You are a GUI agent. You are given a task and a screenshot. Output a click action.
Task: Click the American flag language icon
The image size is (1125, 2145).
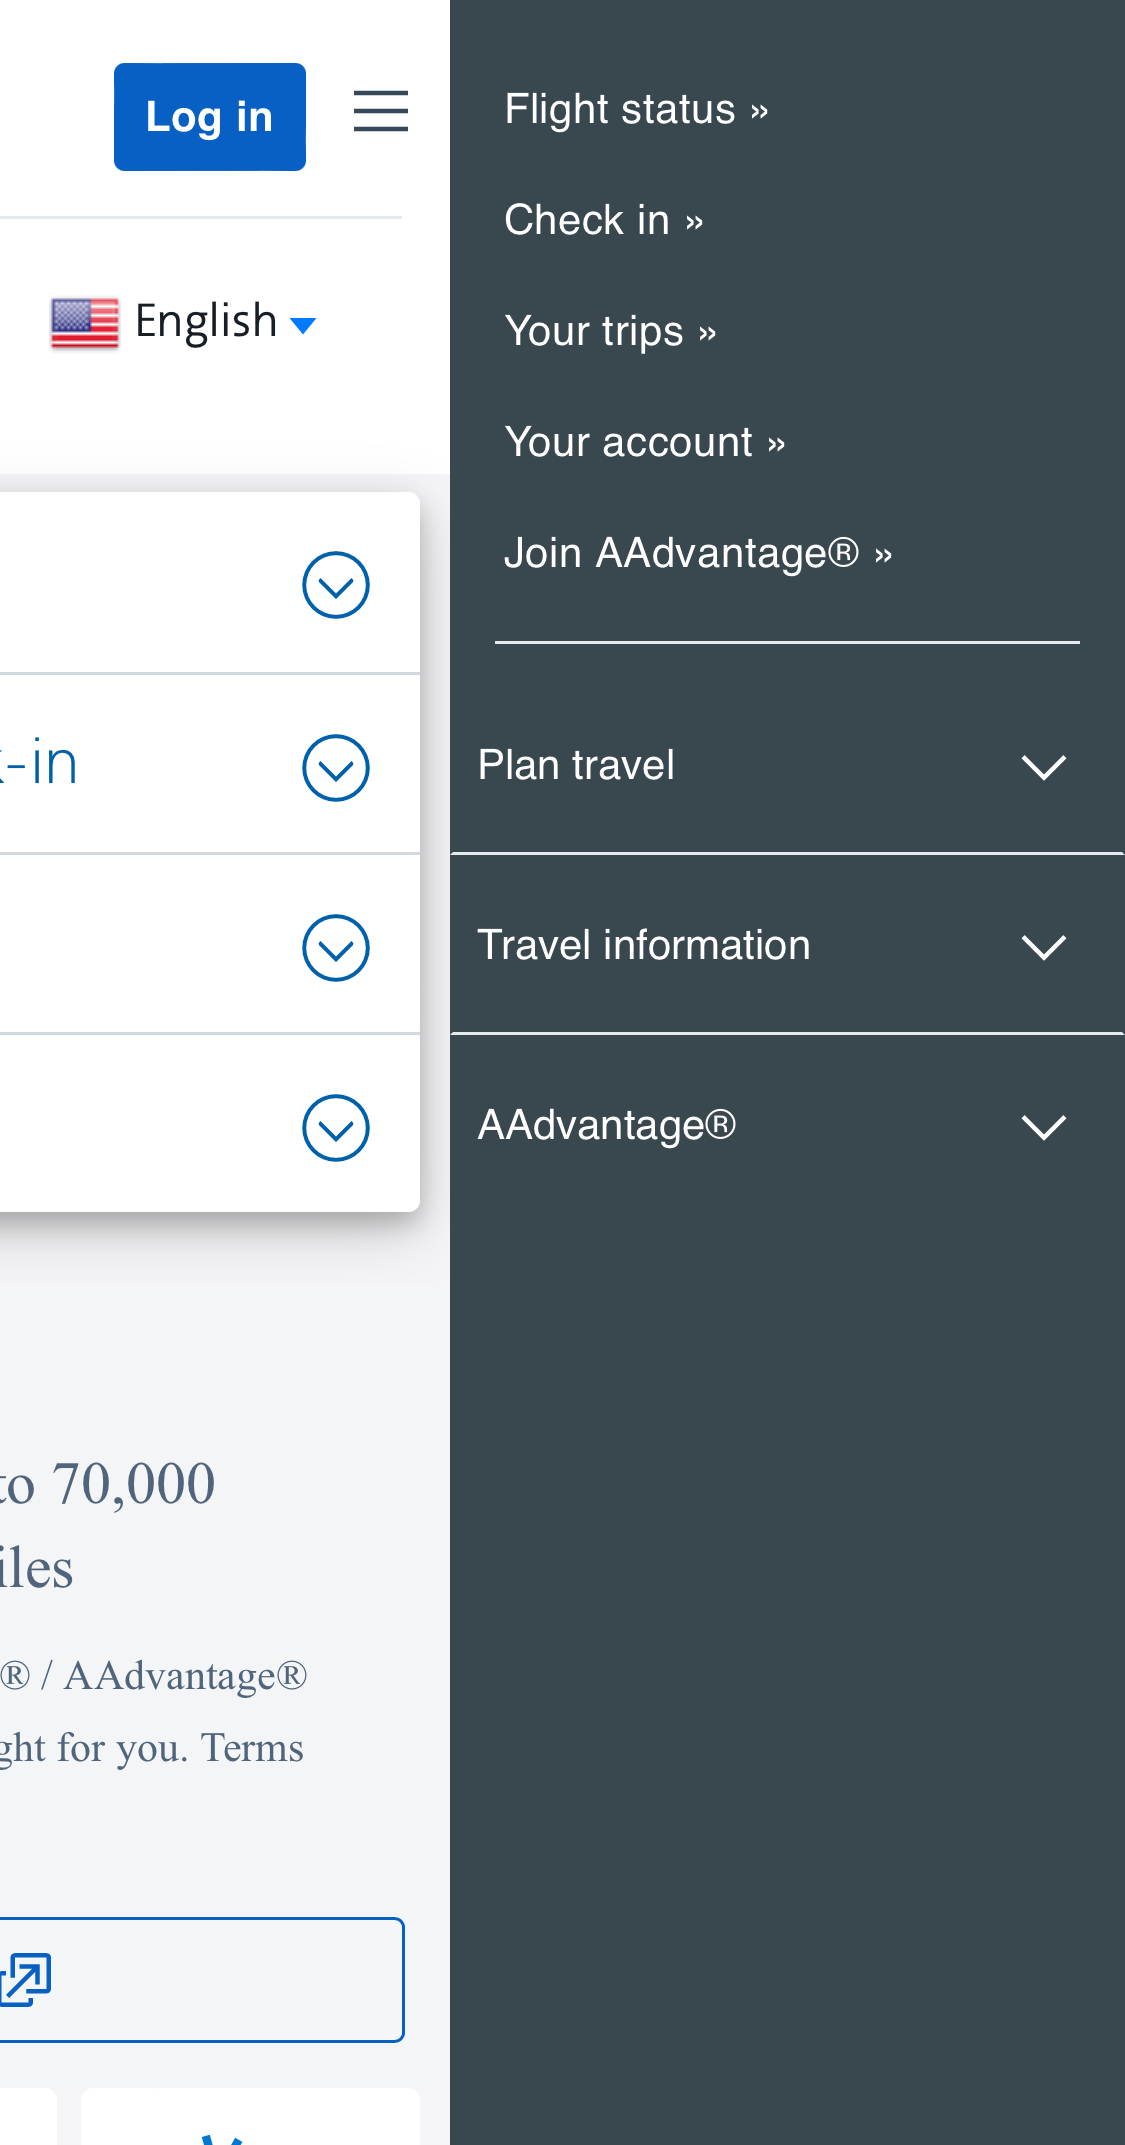click(85, 322)
